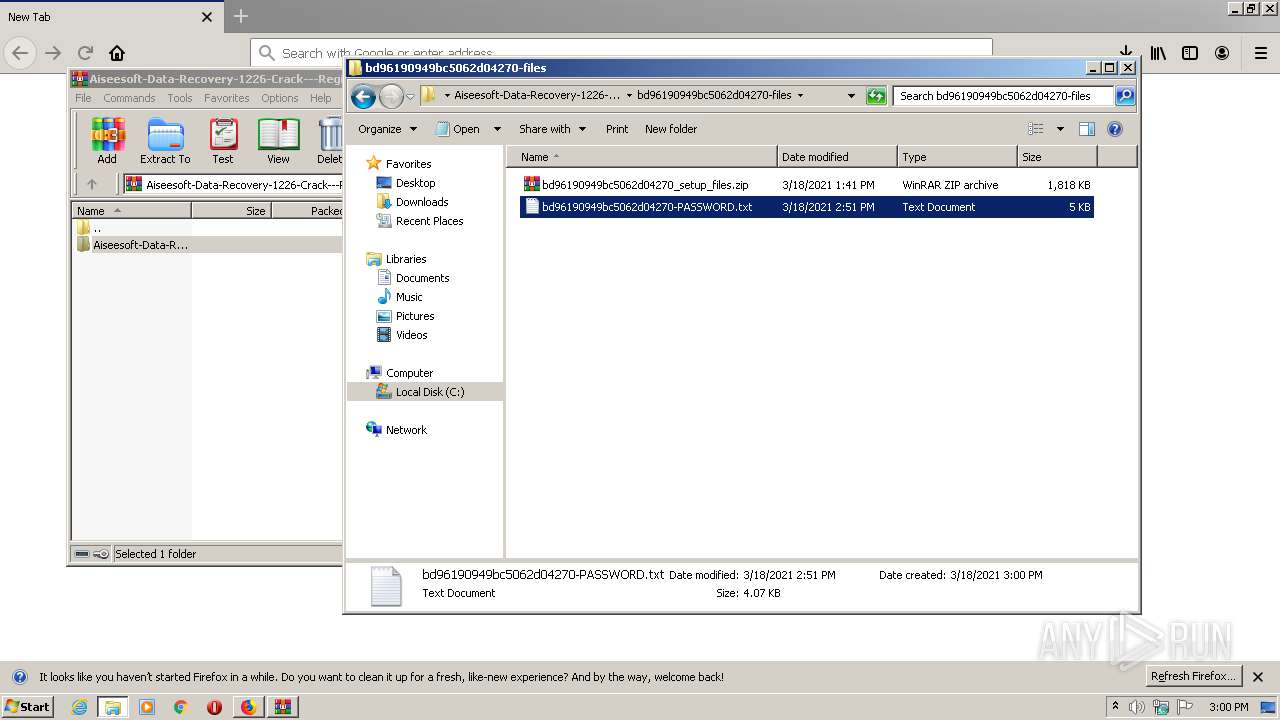Click the green refresh button in Explorer

click(876, 96)
